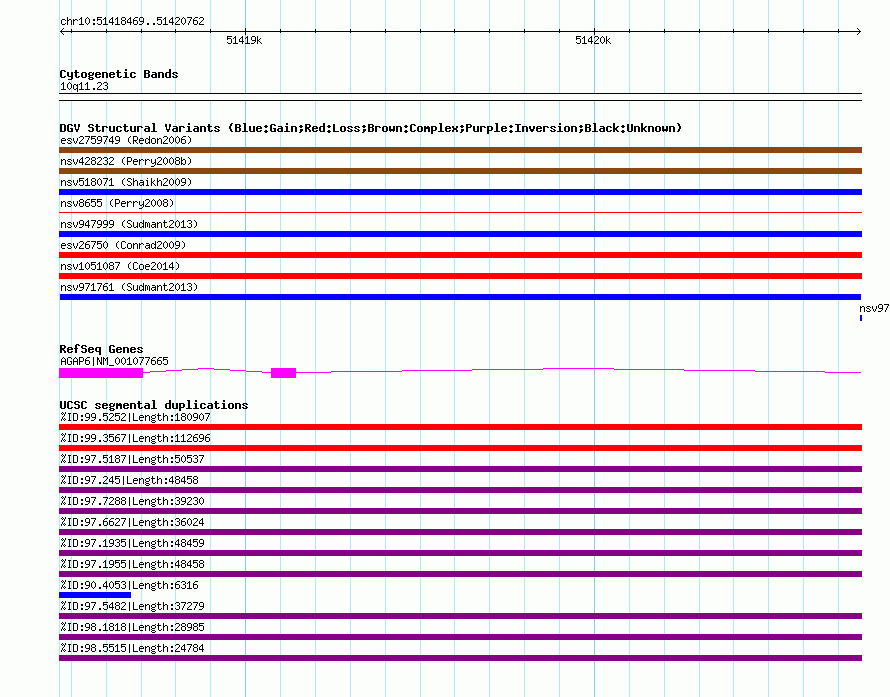
Task: Click label %ID:98.1818|Length:28985
Action: coord(132,627)
